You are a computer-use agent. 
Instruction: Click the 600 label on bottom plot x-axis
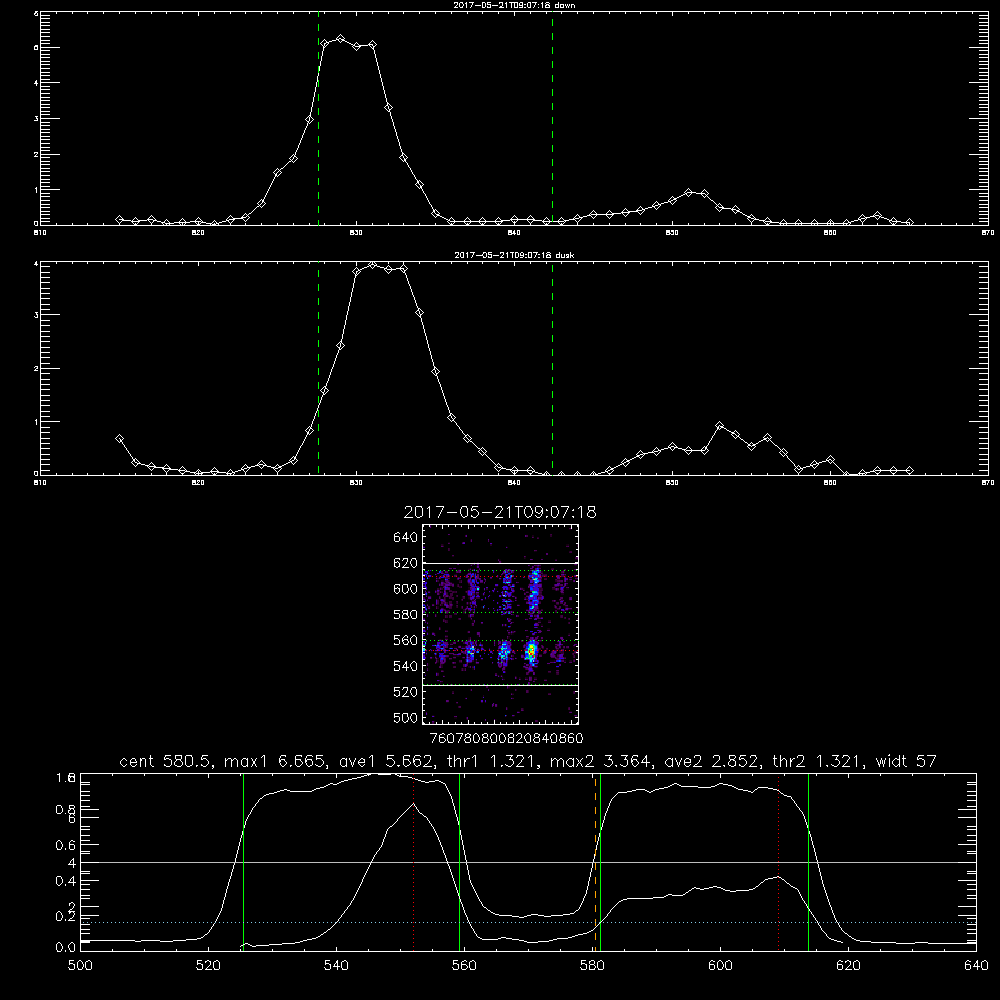click(x=720, y=966)
